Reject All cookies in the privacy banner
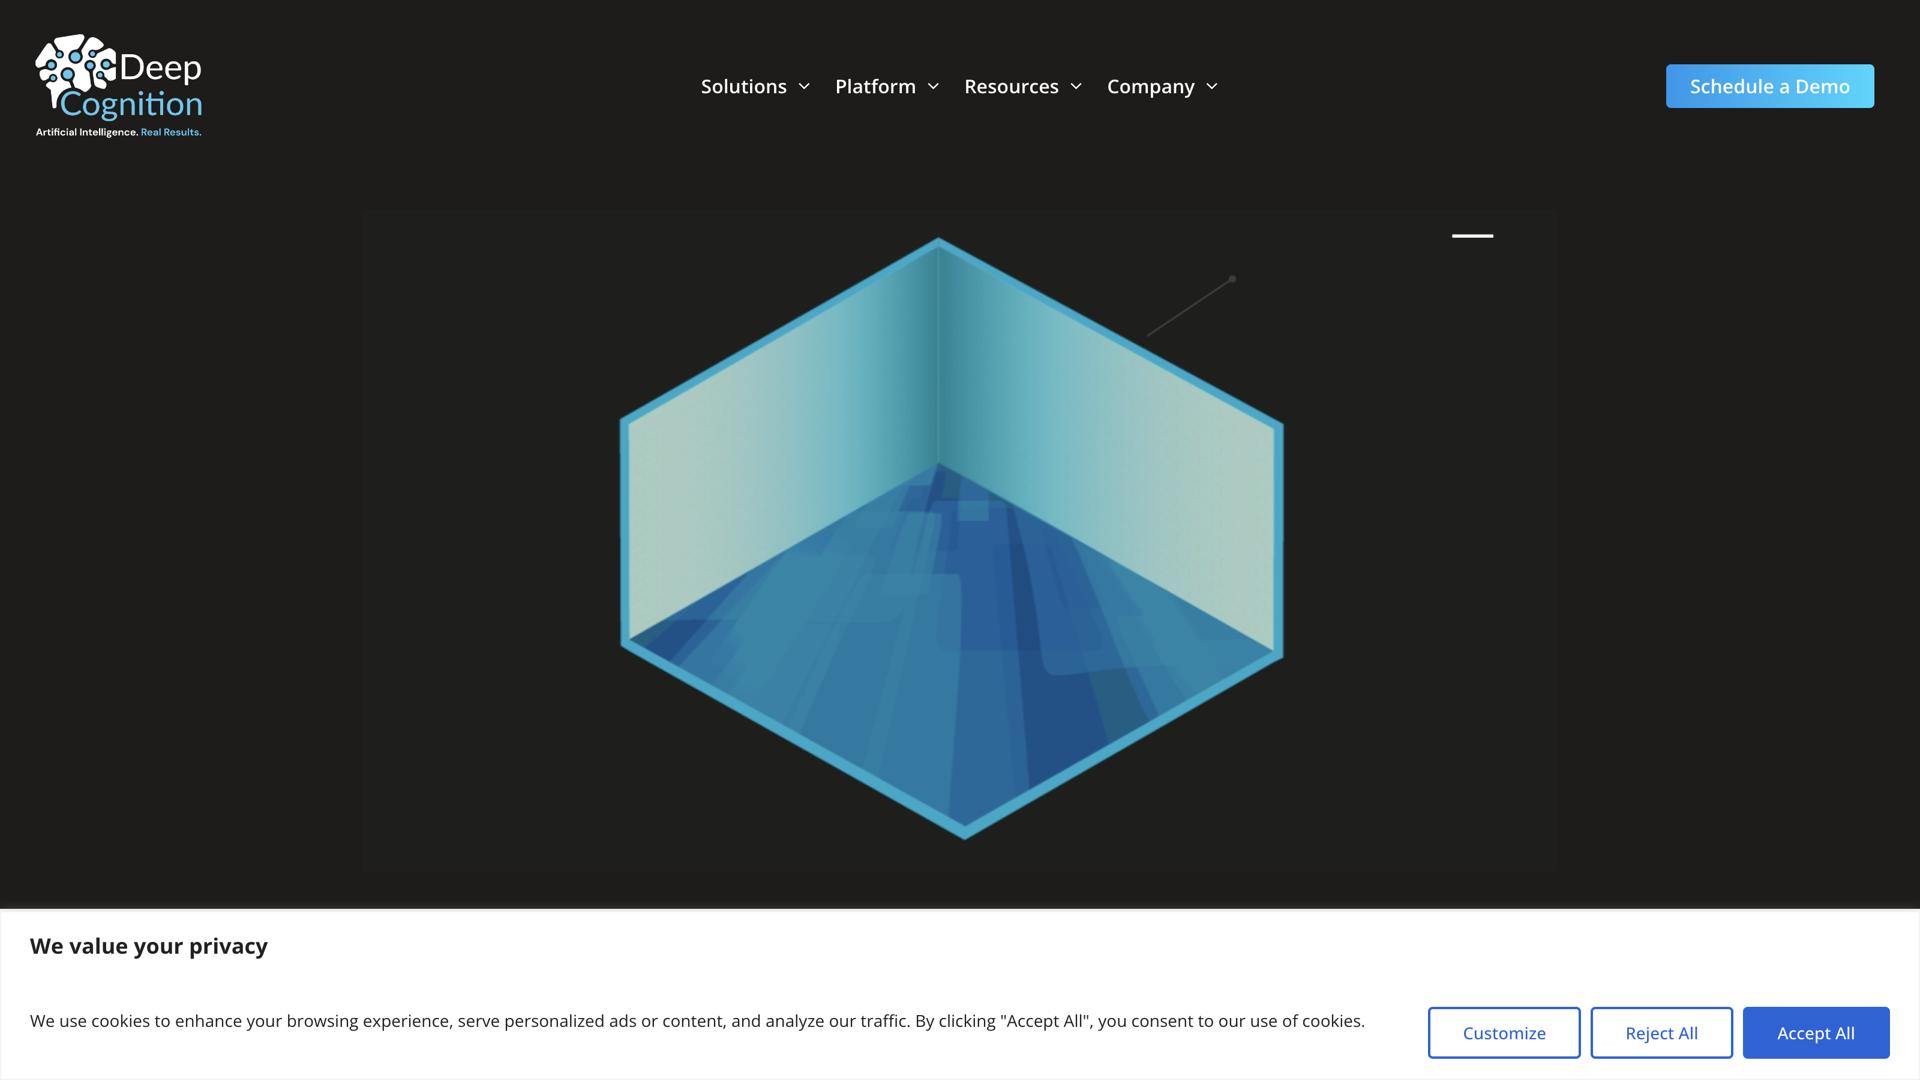 [x=1661, y=1032]
